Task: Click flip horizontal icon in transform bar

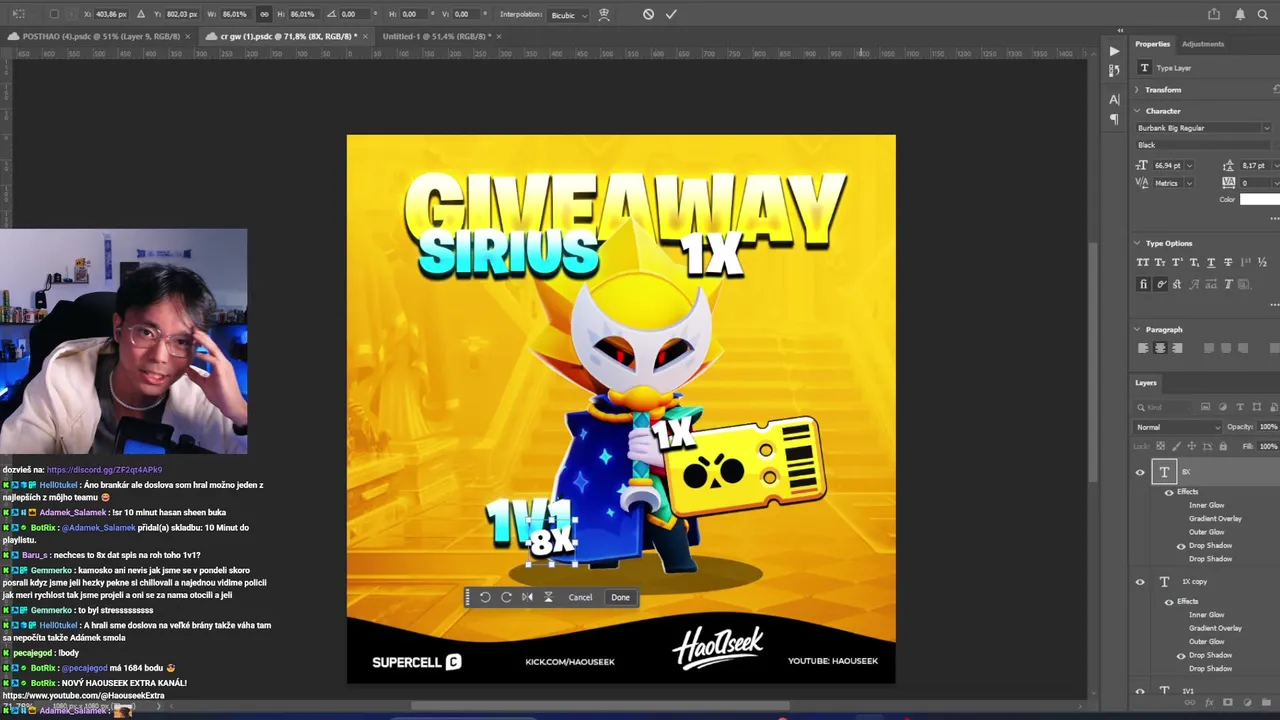Action: click(527, 597)
